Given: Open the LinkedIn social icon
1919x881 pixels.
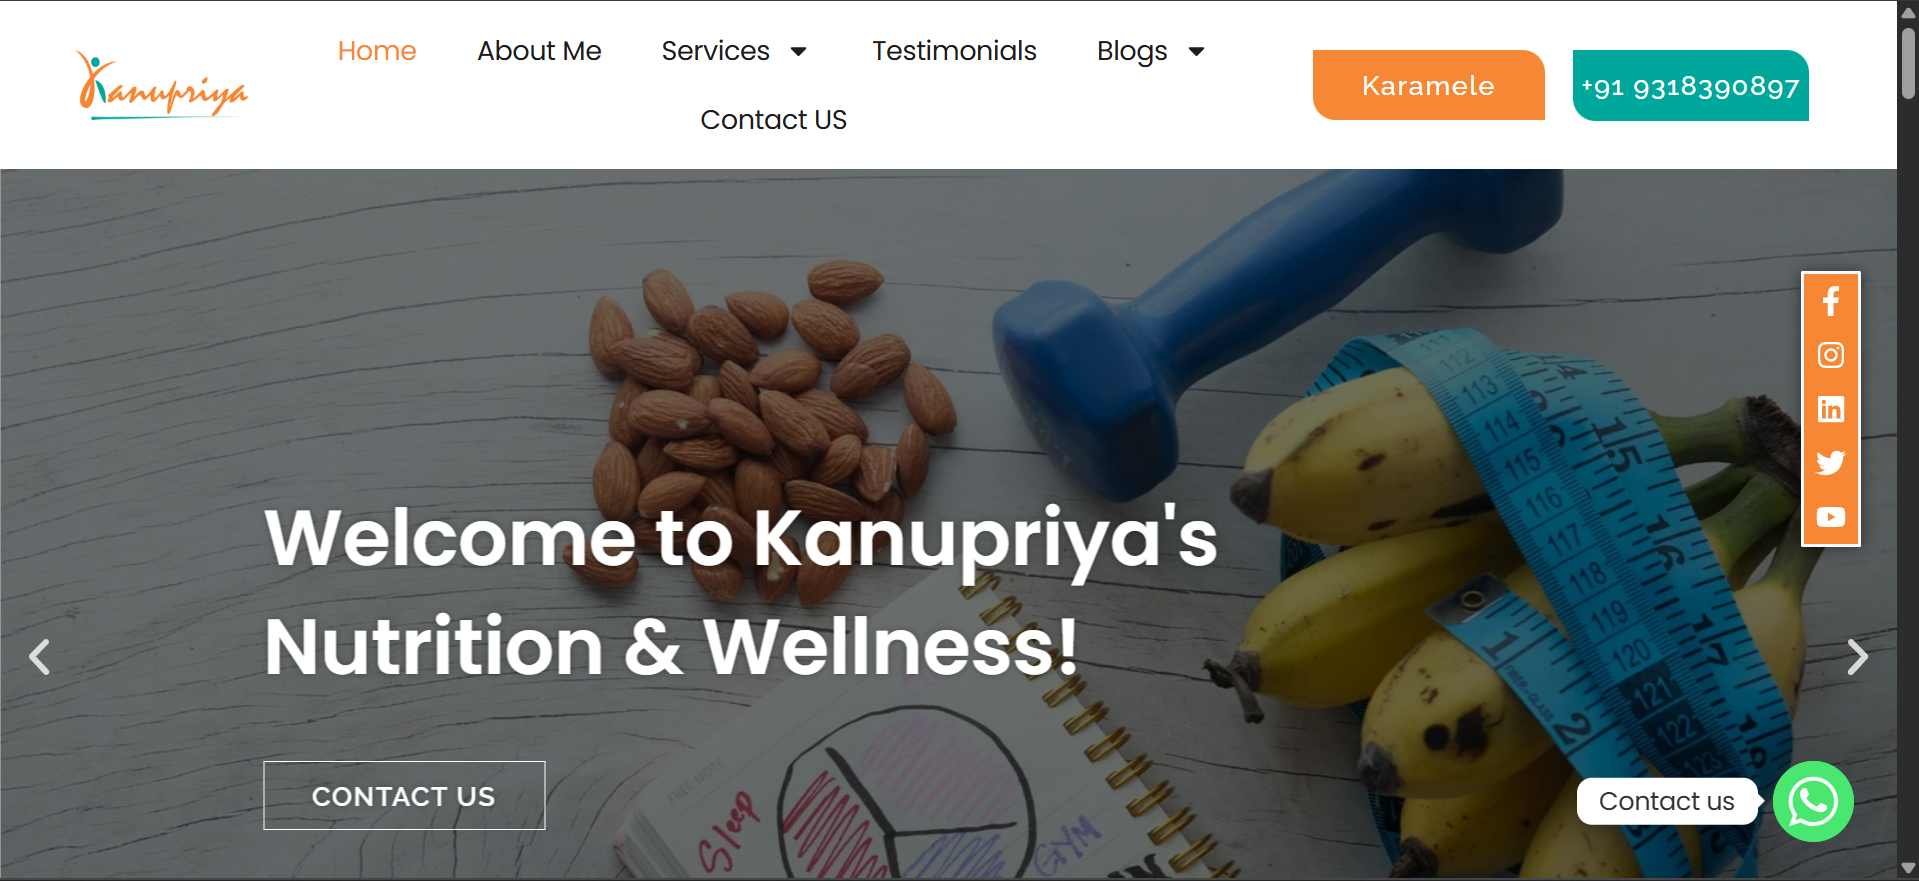Looking at the screenshot, I should 1830,409.
